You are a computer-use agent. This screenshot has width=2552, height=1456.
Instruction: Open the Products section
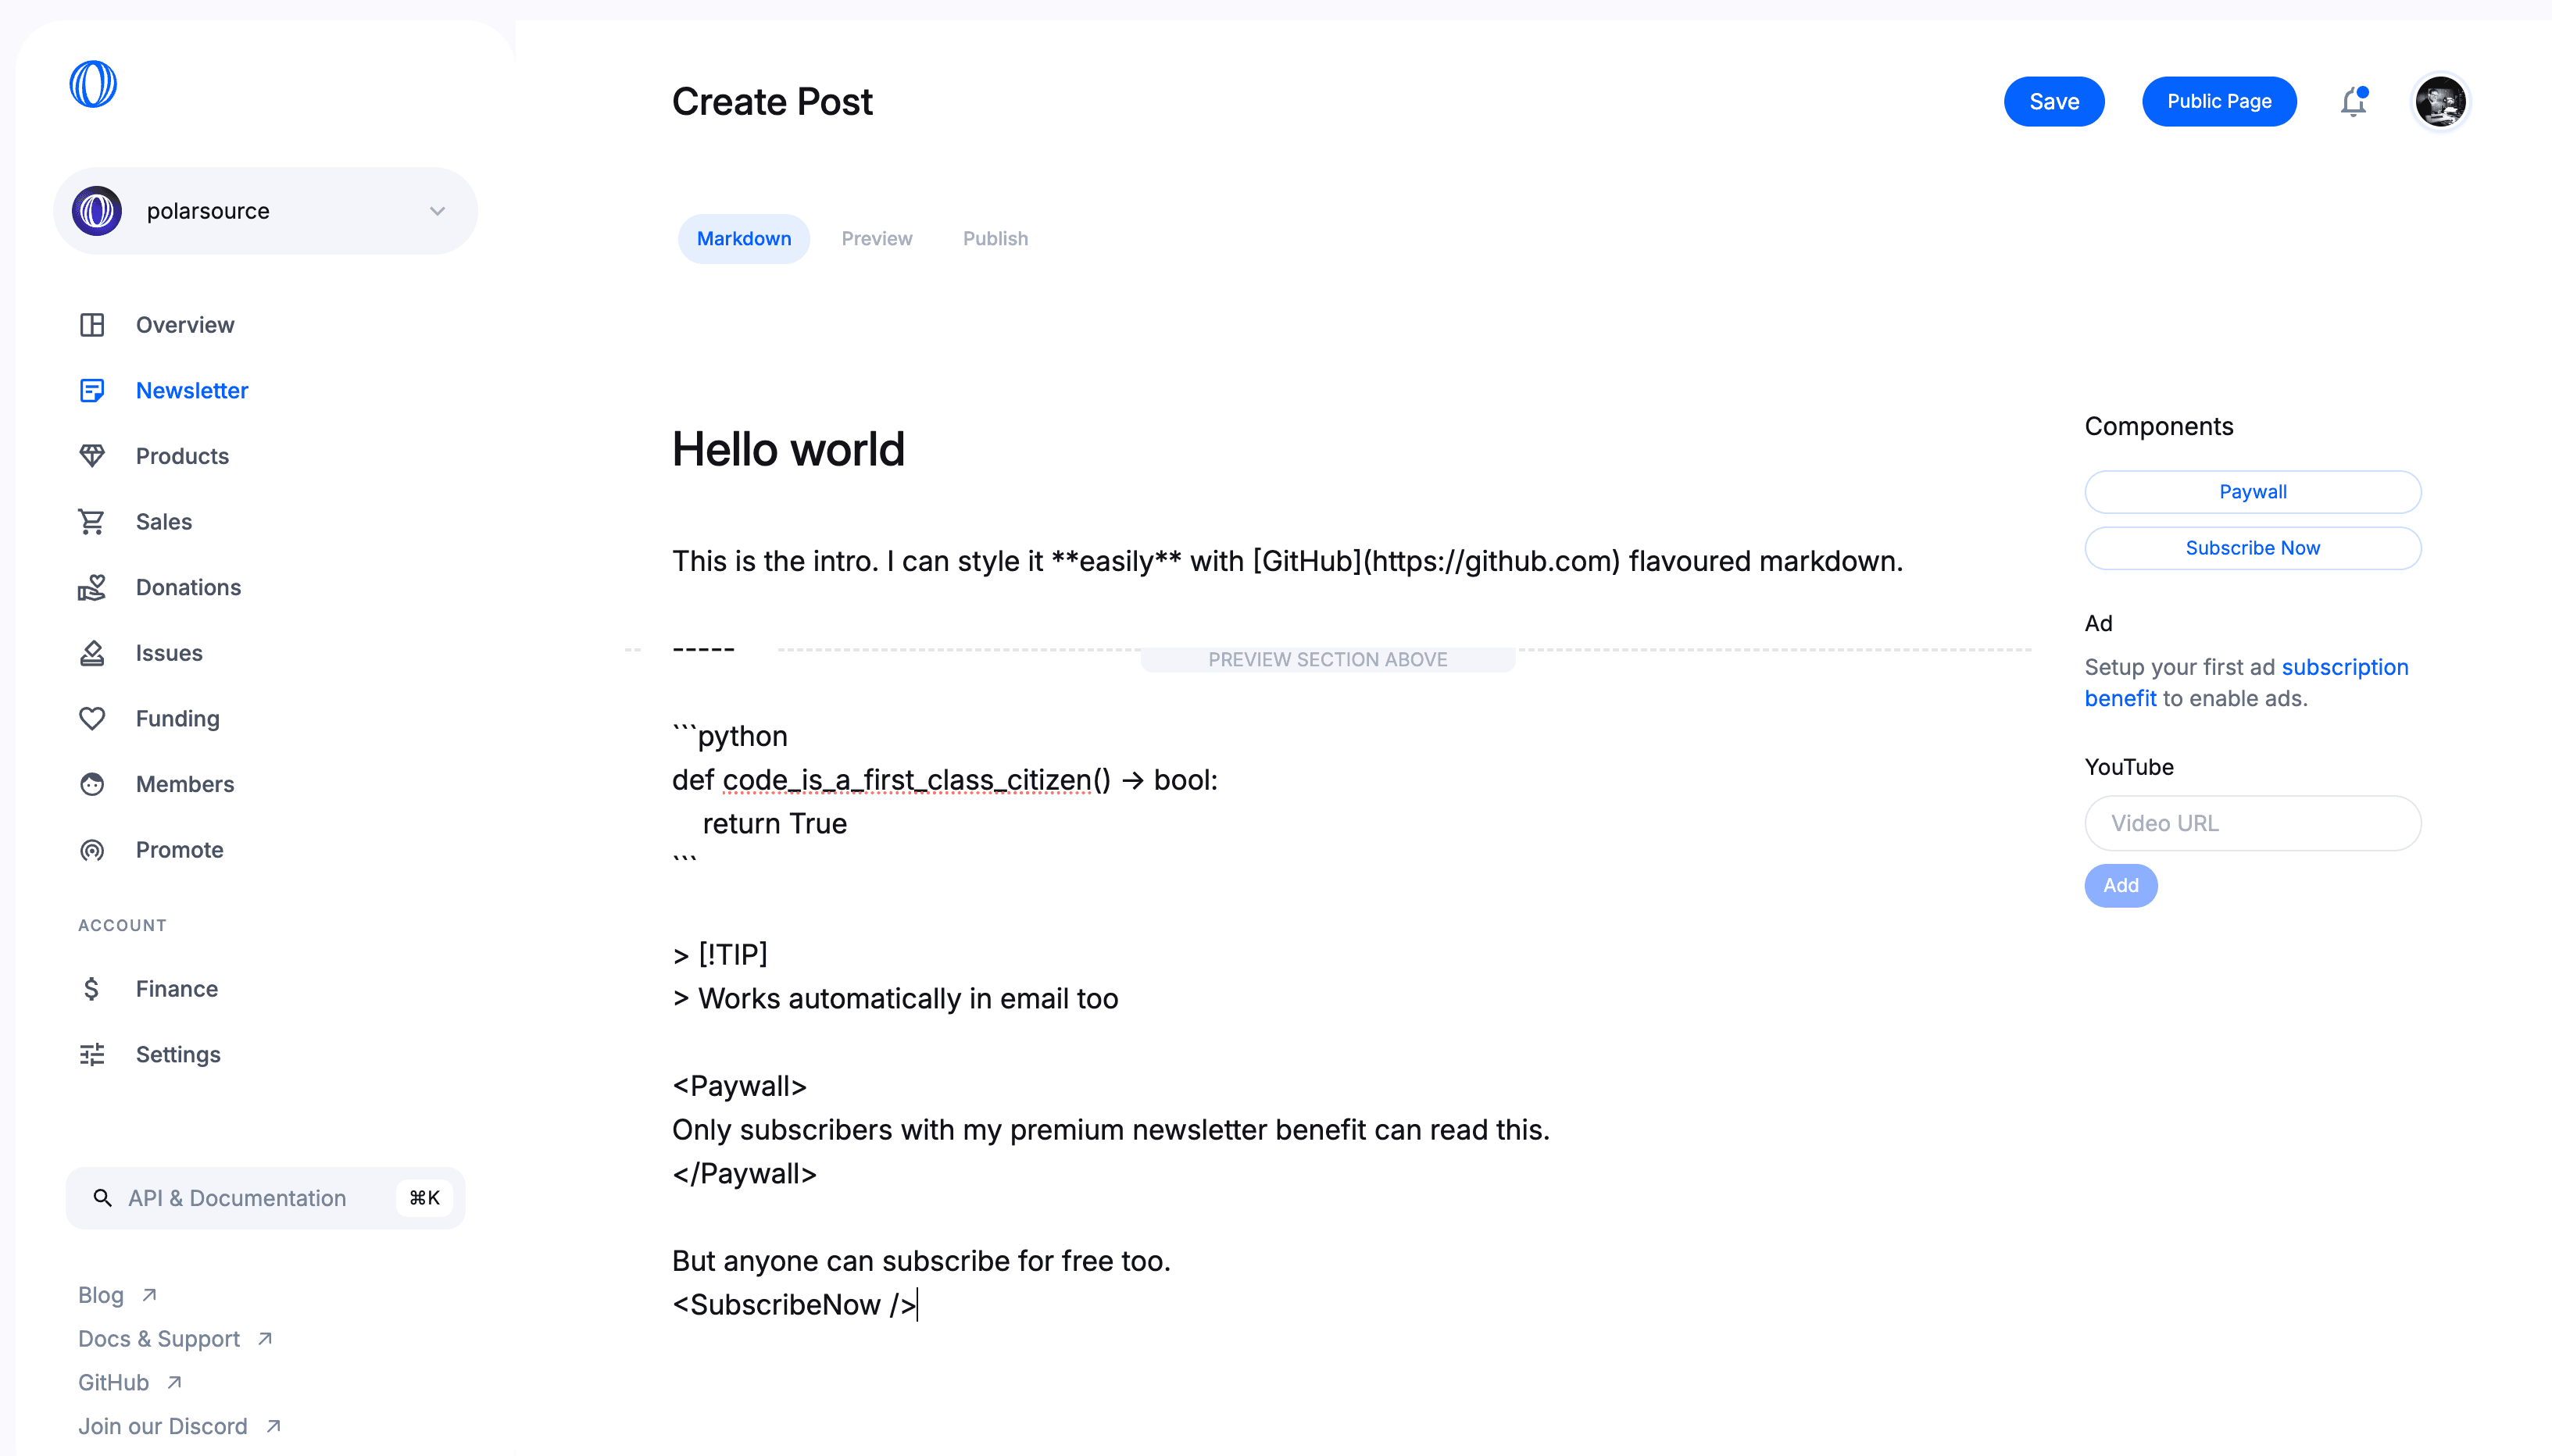[x=182, y=456]
